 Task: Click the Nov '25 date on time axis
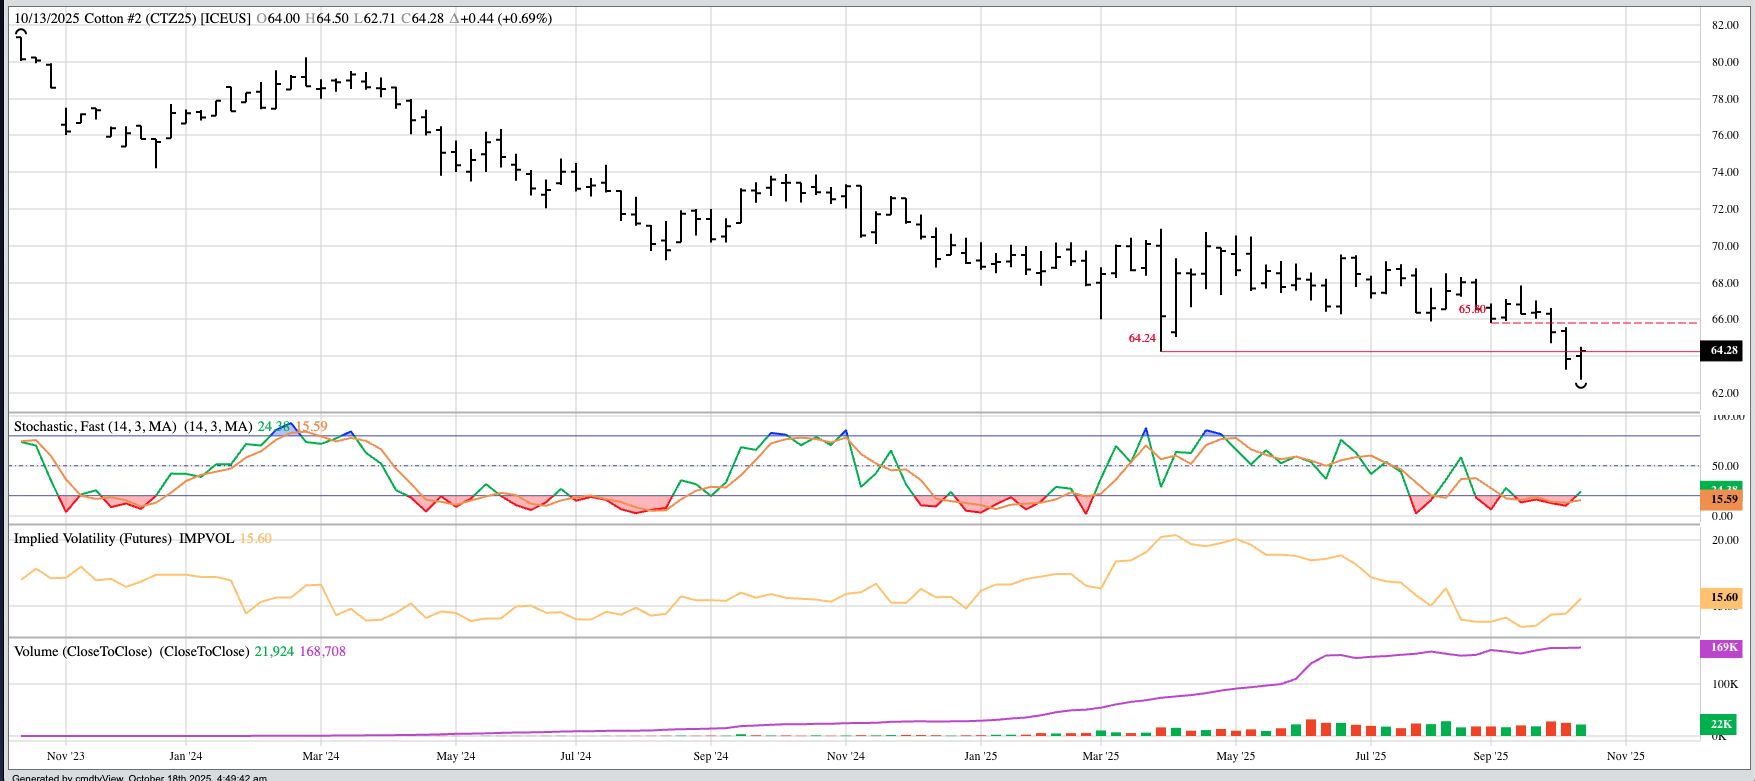(1625, 756)
